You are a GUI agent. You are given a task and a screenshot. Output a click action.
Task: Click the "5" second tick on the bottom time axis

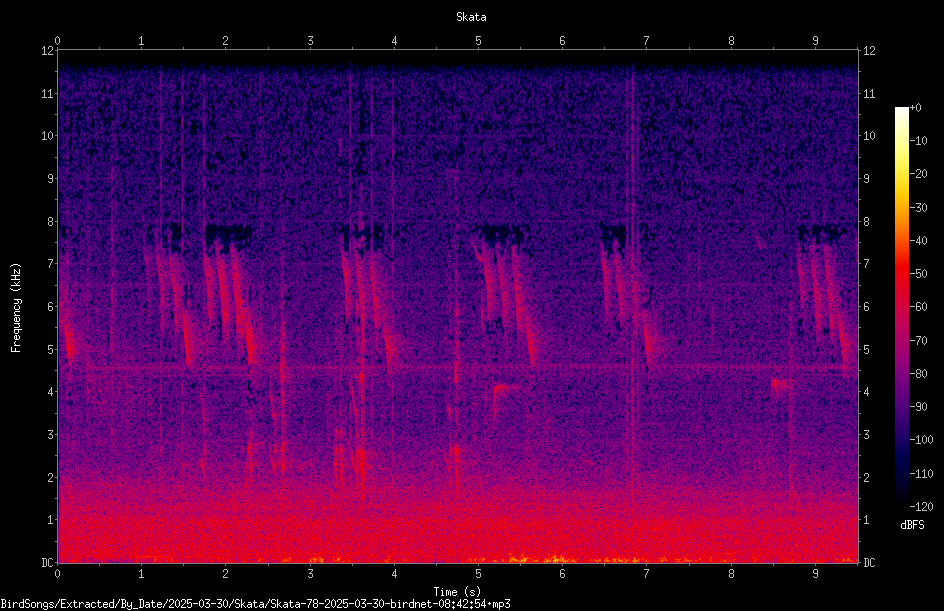(479, 574)
